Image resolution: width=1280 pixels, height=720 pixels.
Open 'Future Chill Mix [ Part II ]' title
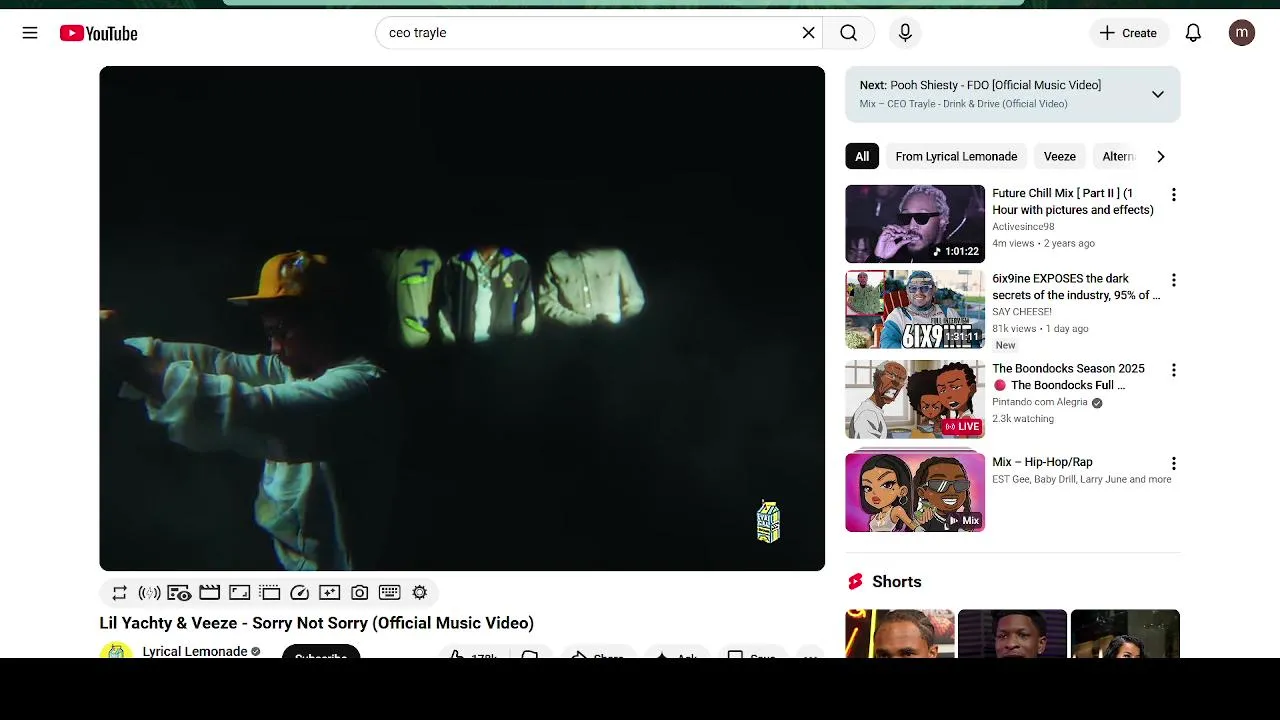pyautogui.click(x=1072, y=201)
